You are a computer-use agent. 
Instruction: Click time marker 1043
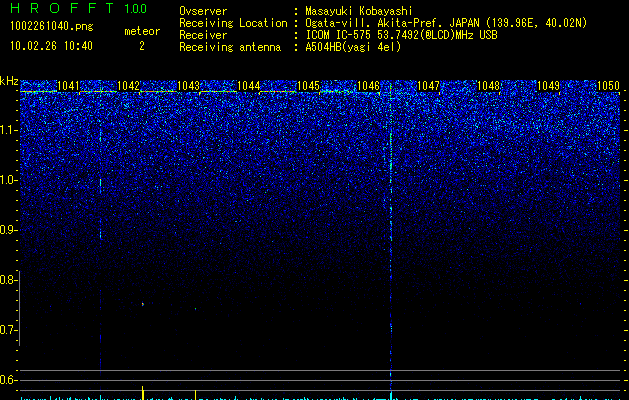click(188, 85)
